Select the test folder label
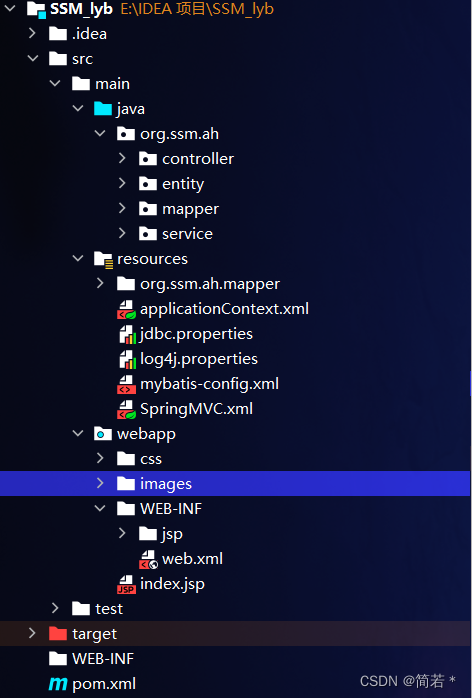Image resolution: width=472 pixels, height=698 pixels. pos(109,609)
